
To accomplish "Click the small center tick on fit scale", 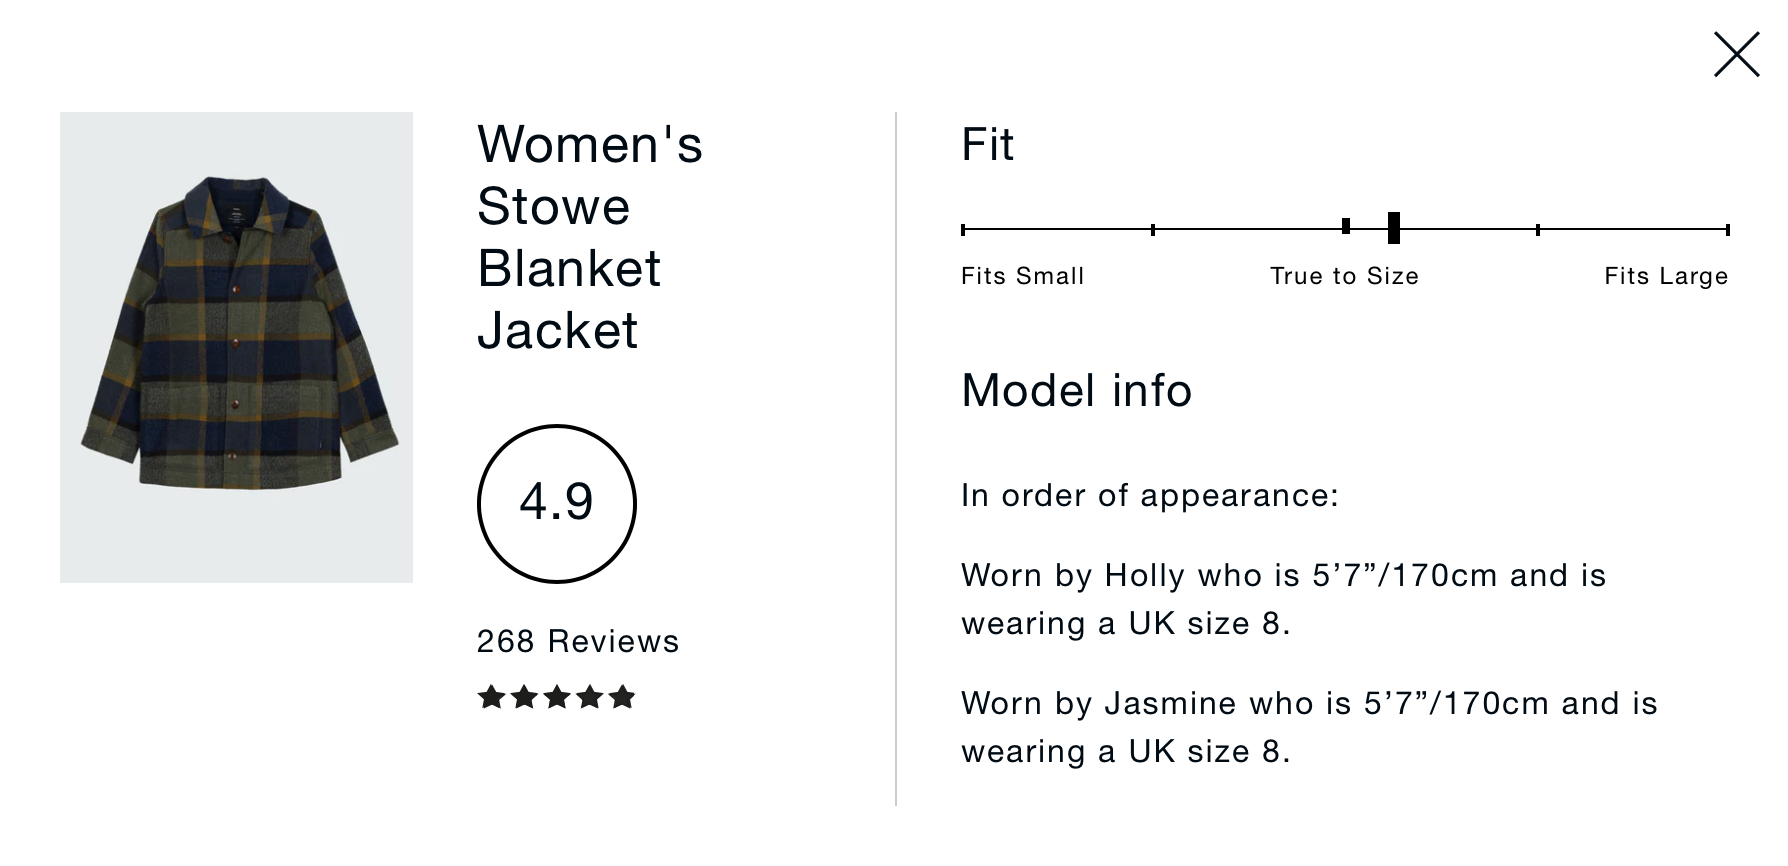I will 1346,227.
